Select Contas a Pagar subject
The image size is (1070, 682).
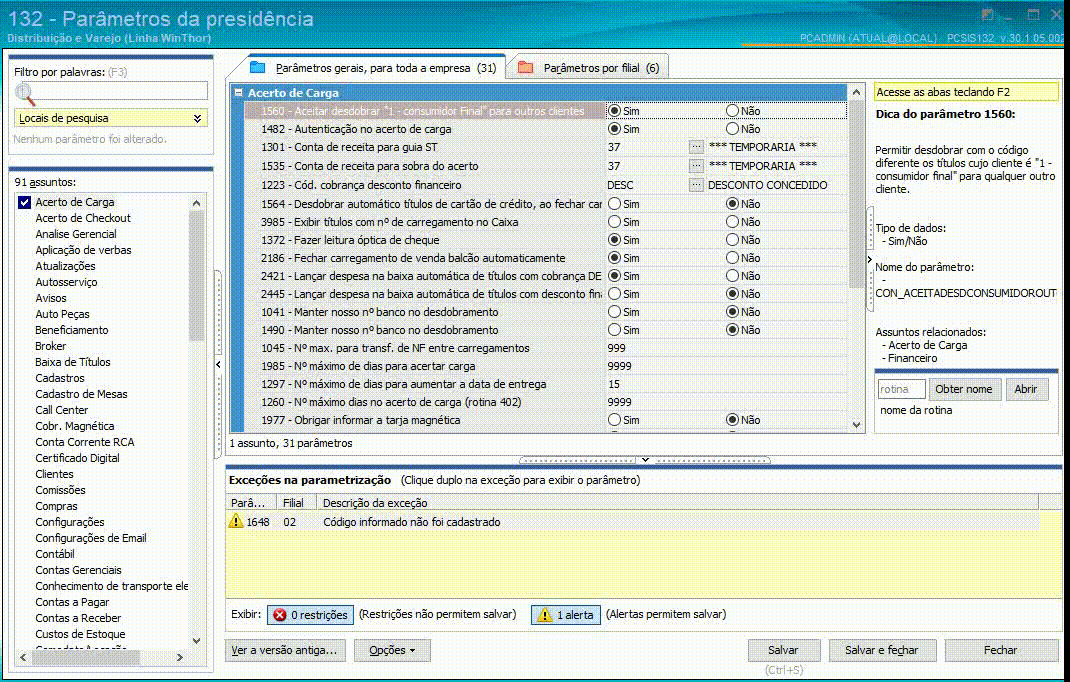click(72, 602)
